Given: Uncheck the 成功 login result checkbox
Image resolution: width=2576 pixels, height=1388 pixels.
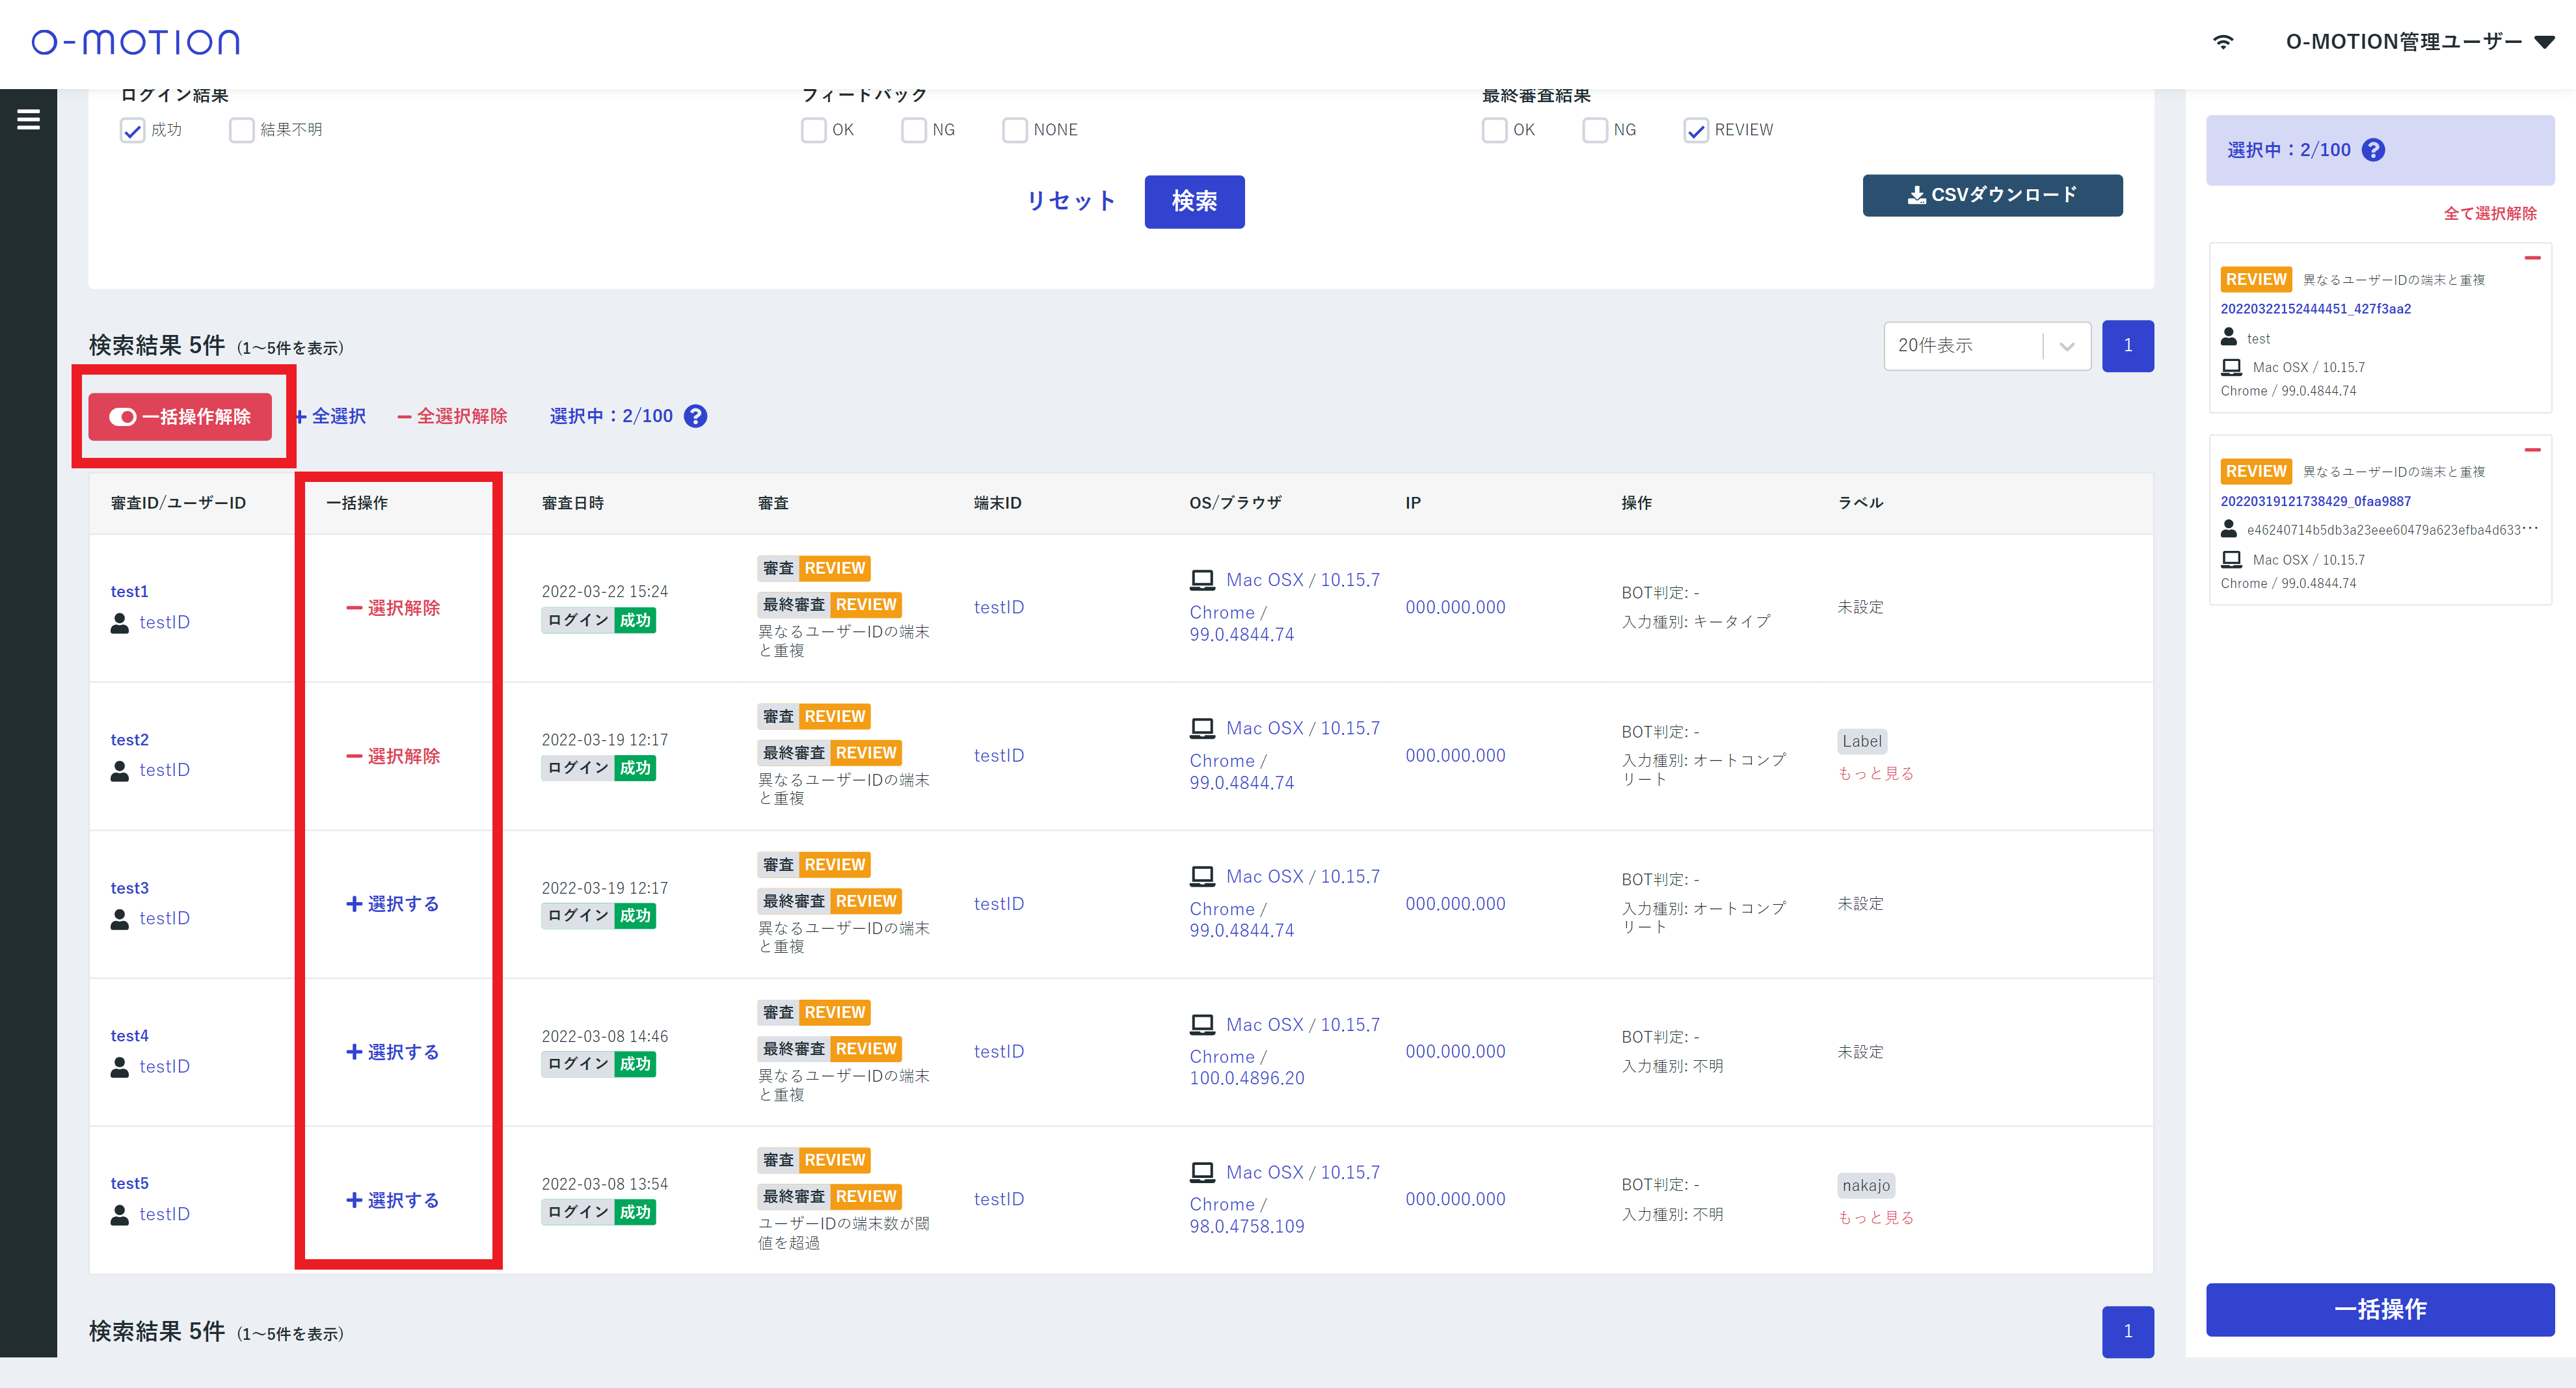Looking at the screenshot, I should coord(133,130).
